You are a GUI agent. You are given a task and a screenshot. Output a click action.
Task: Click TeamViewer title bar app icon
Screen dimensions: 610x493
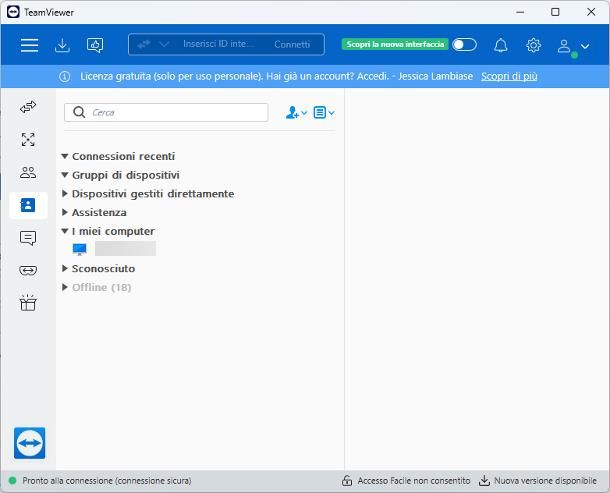[13, 12]
